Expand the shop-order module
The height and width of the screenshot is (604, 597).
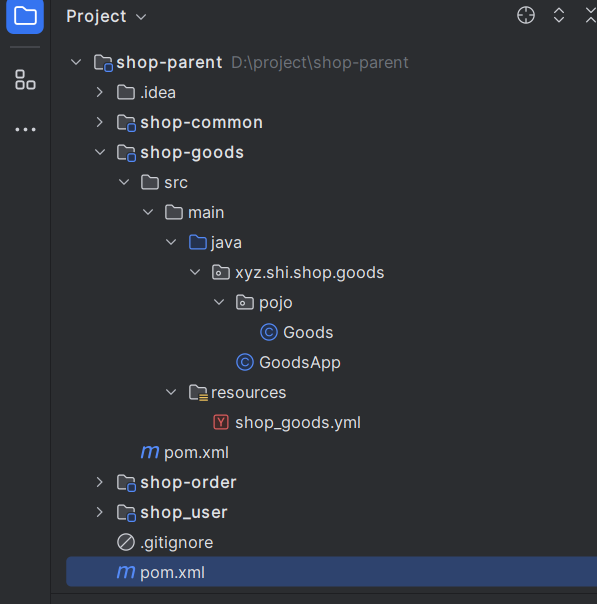point(100,482)
